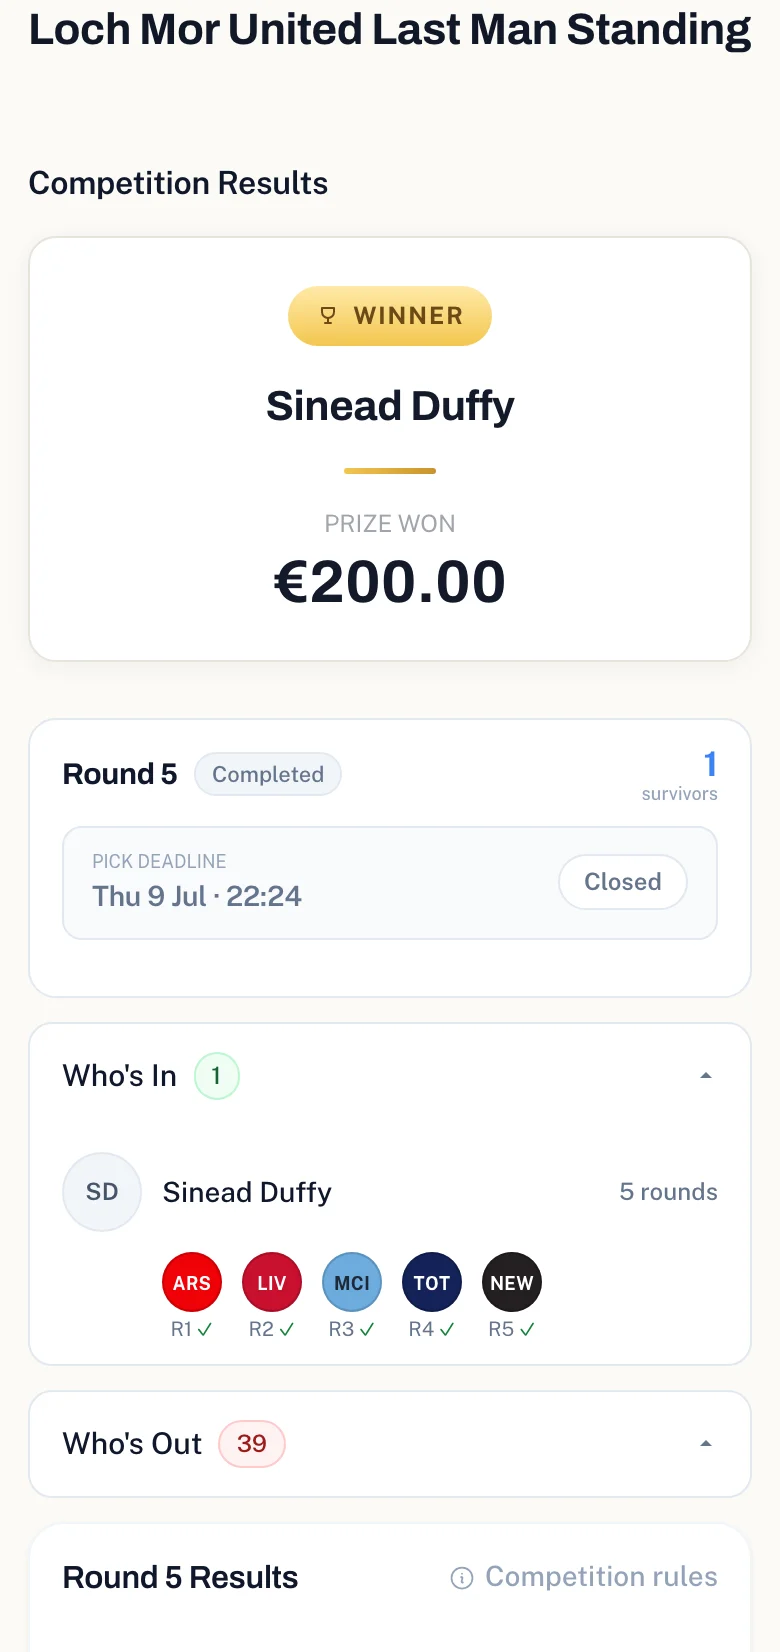Click the 39 count badge in Who's Out
This screenshot has width=780, height=1652.
252,1444
